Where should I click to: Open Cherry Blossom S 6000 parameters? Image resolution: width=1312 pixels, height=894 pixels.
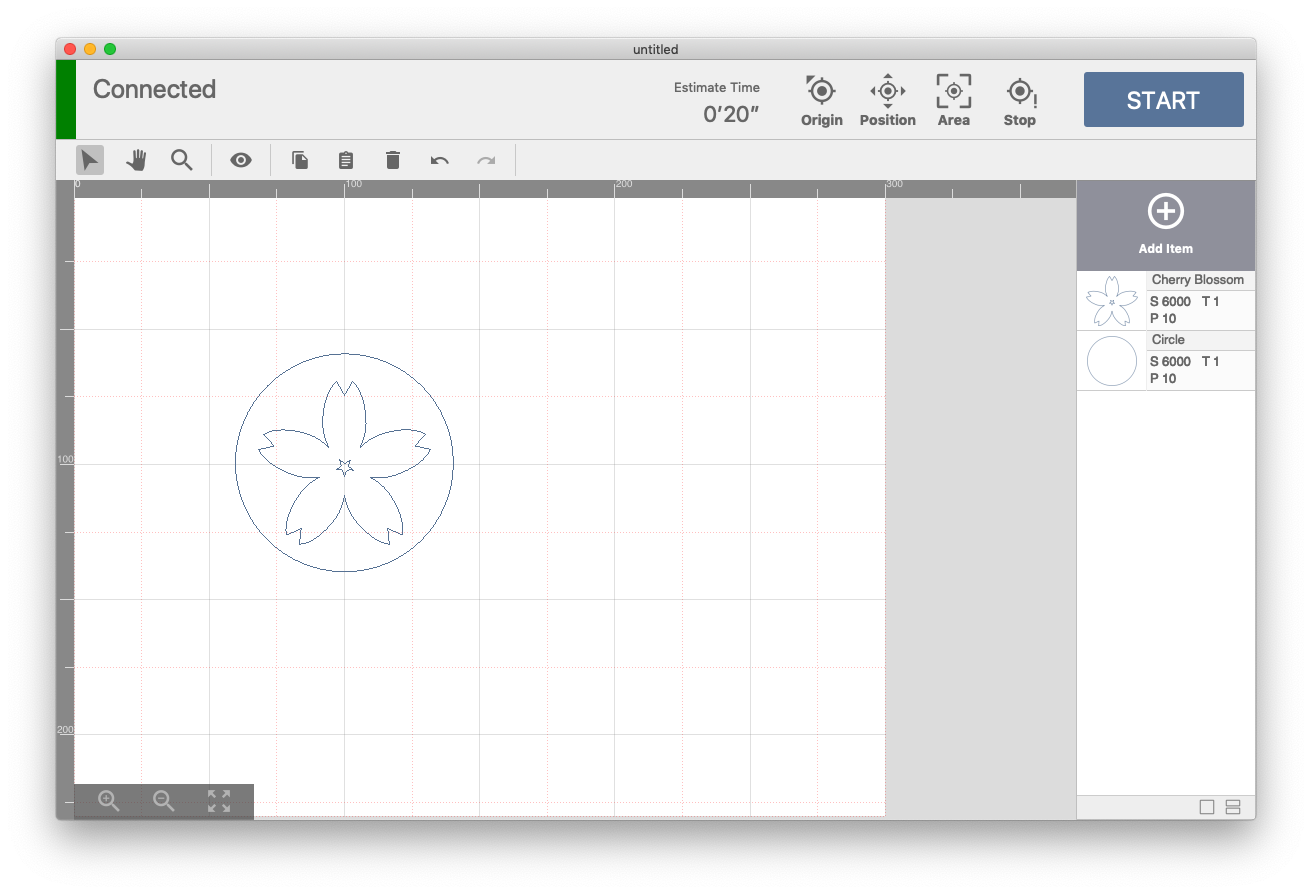point(1170,301)
